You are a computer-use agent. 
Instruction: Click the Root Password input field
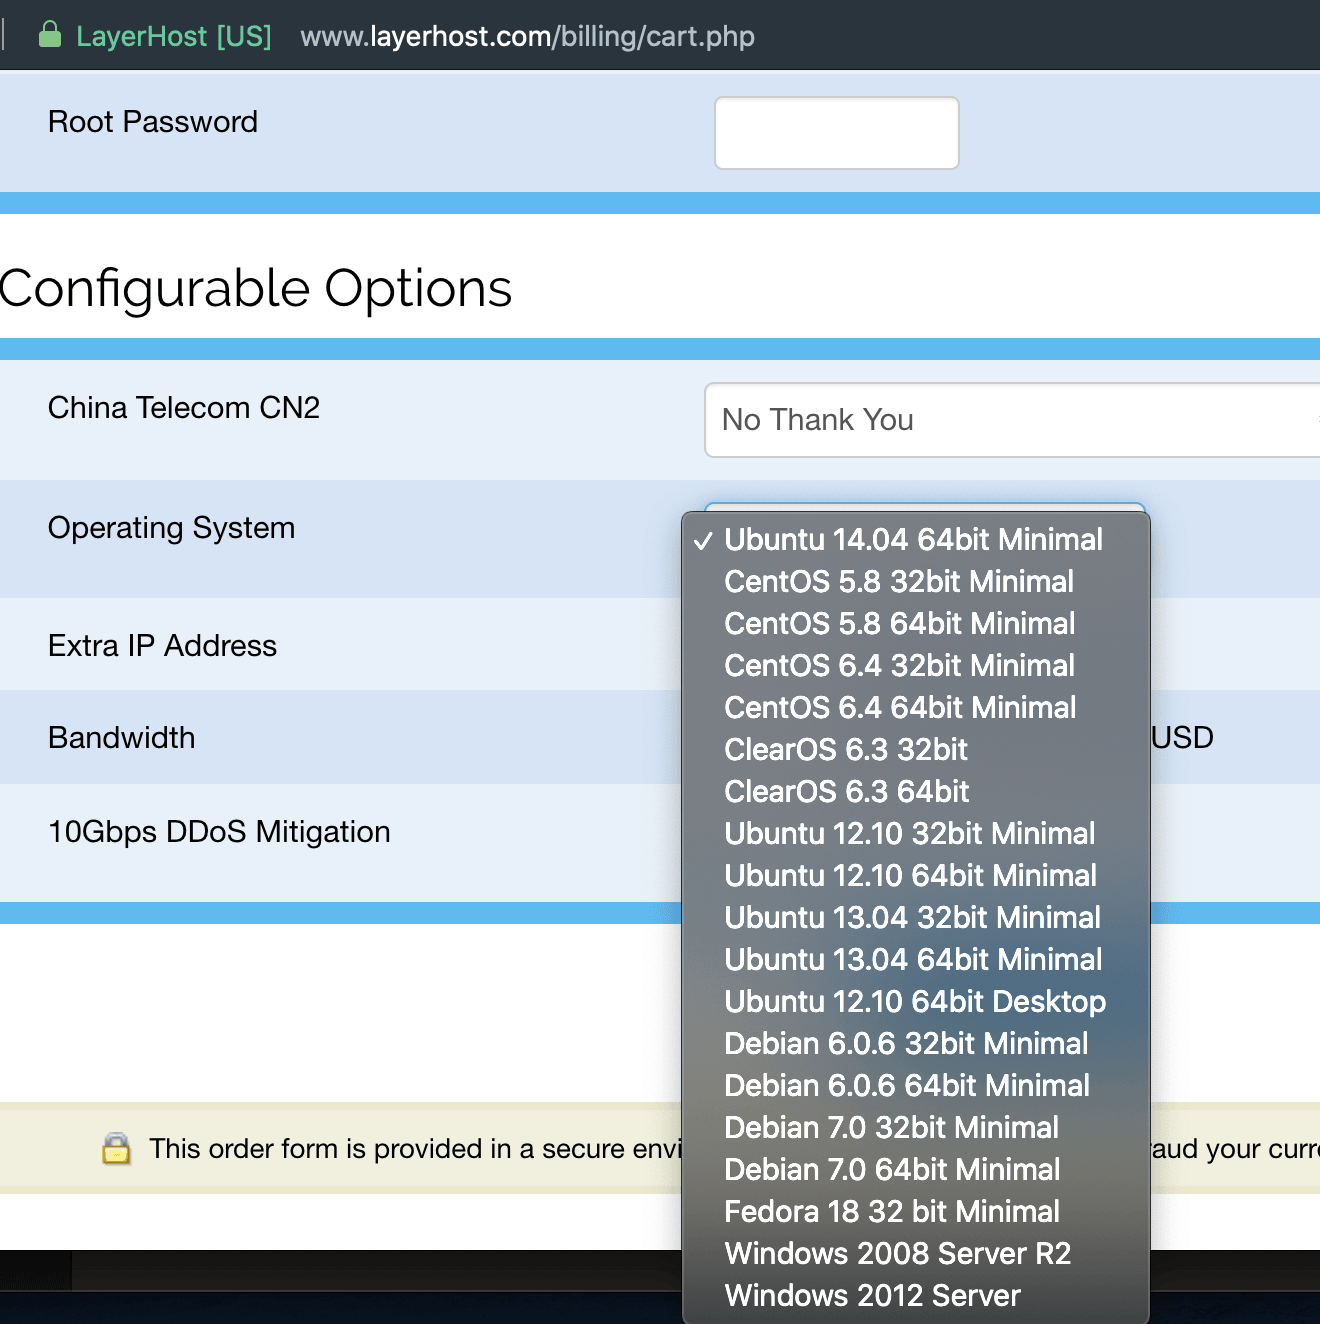click(x=836, y=133)
